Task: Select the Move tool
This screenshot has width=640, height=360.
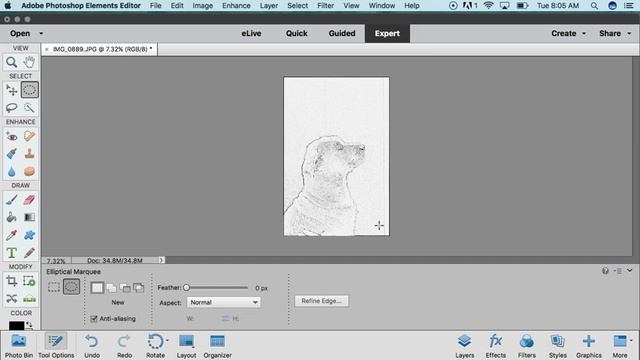Action: (x=11, y=90)
